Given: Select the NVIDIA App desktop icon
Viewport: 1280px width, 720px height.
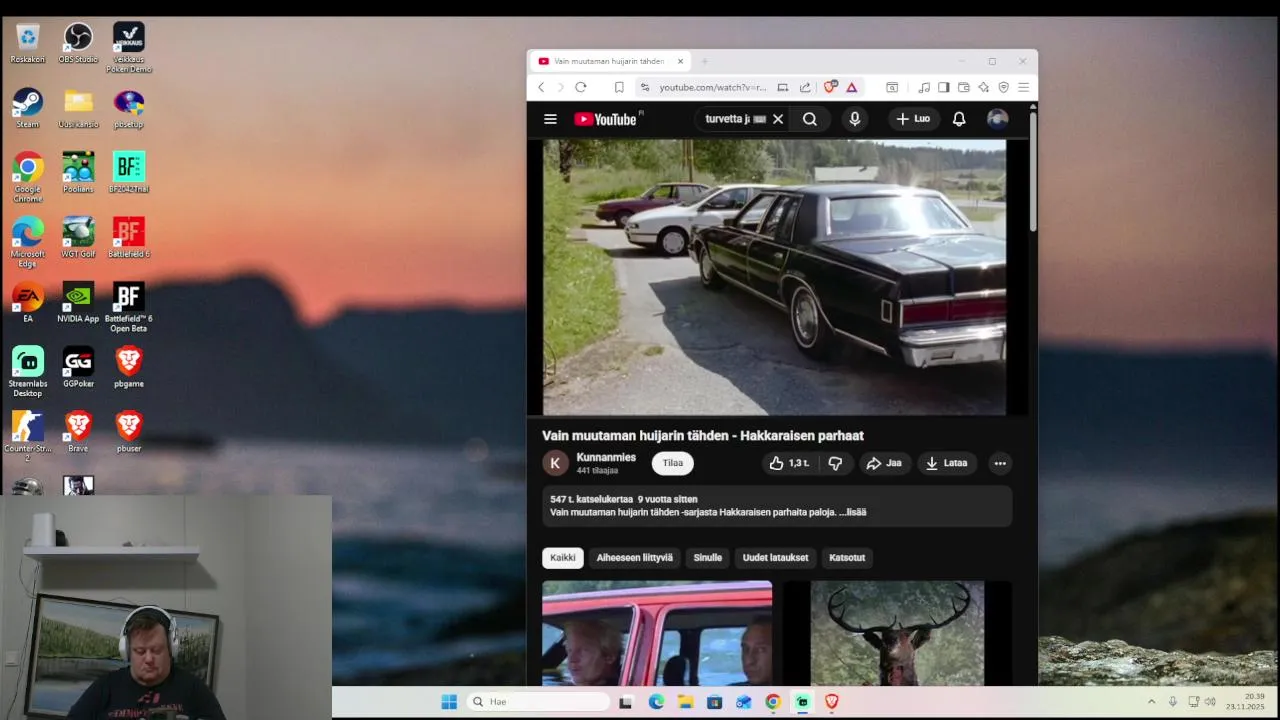Looking at the screenshot, I should (x=78, y=302).
